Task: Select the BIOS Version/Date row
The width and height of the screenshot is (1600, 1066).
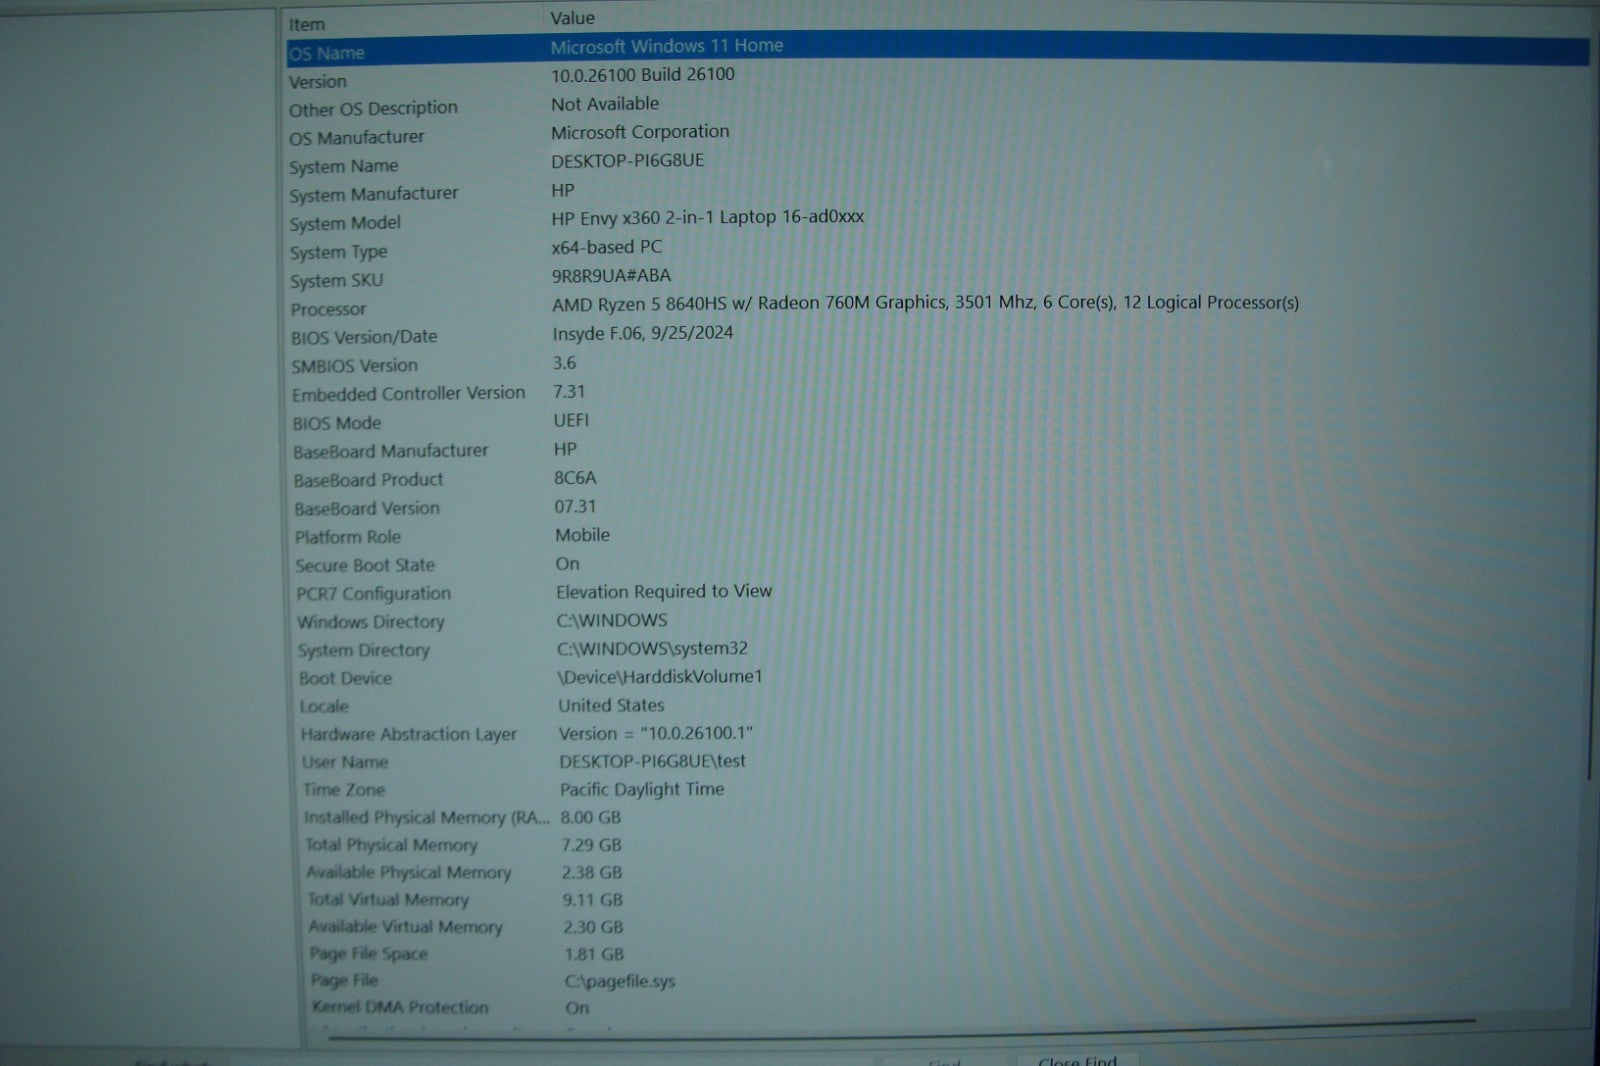Action: point(364,338)
